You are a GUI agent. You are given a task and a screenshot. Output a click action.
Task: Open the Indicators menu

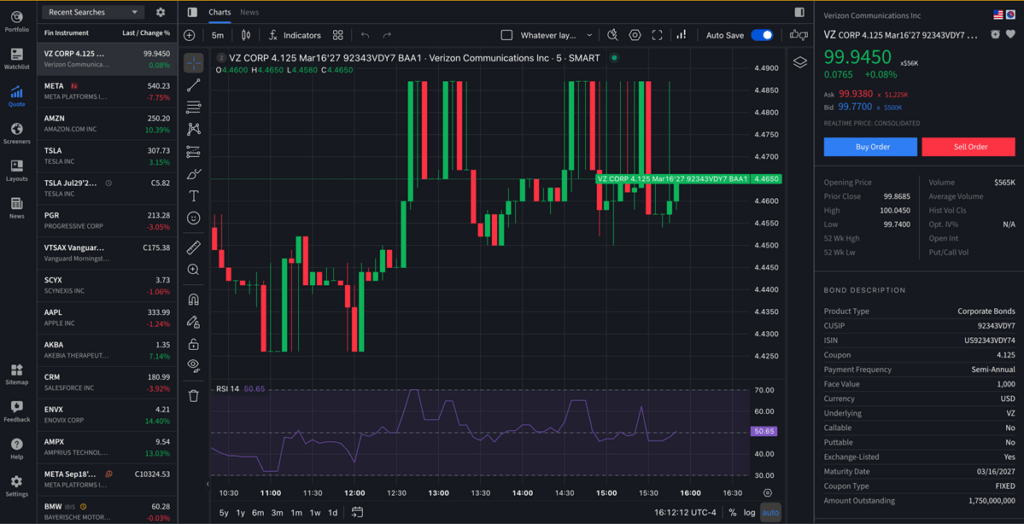coord(295,35)
